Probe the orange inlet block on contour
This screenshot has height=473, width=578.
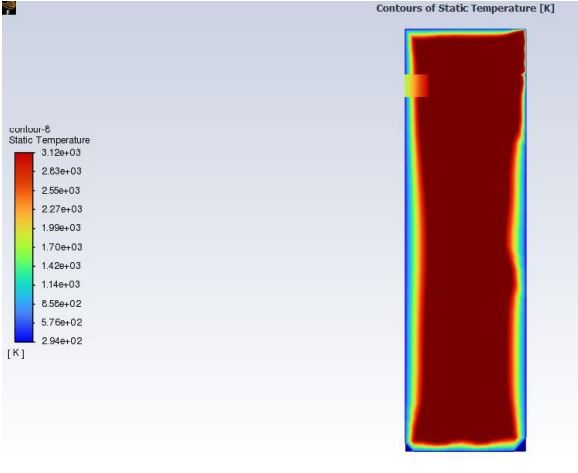417,86
